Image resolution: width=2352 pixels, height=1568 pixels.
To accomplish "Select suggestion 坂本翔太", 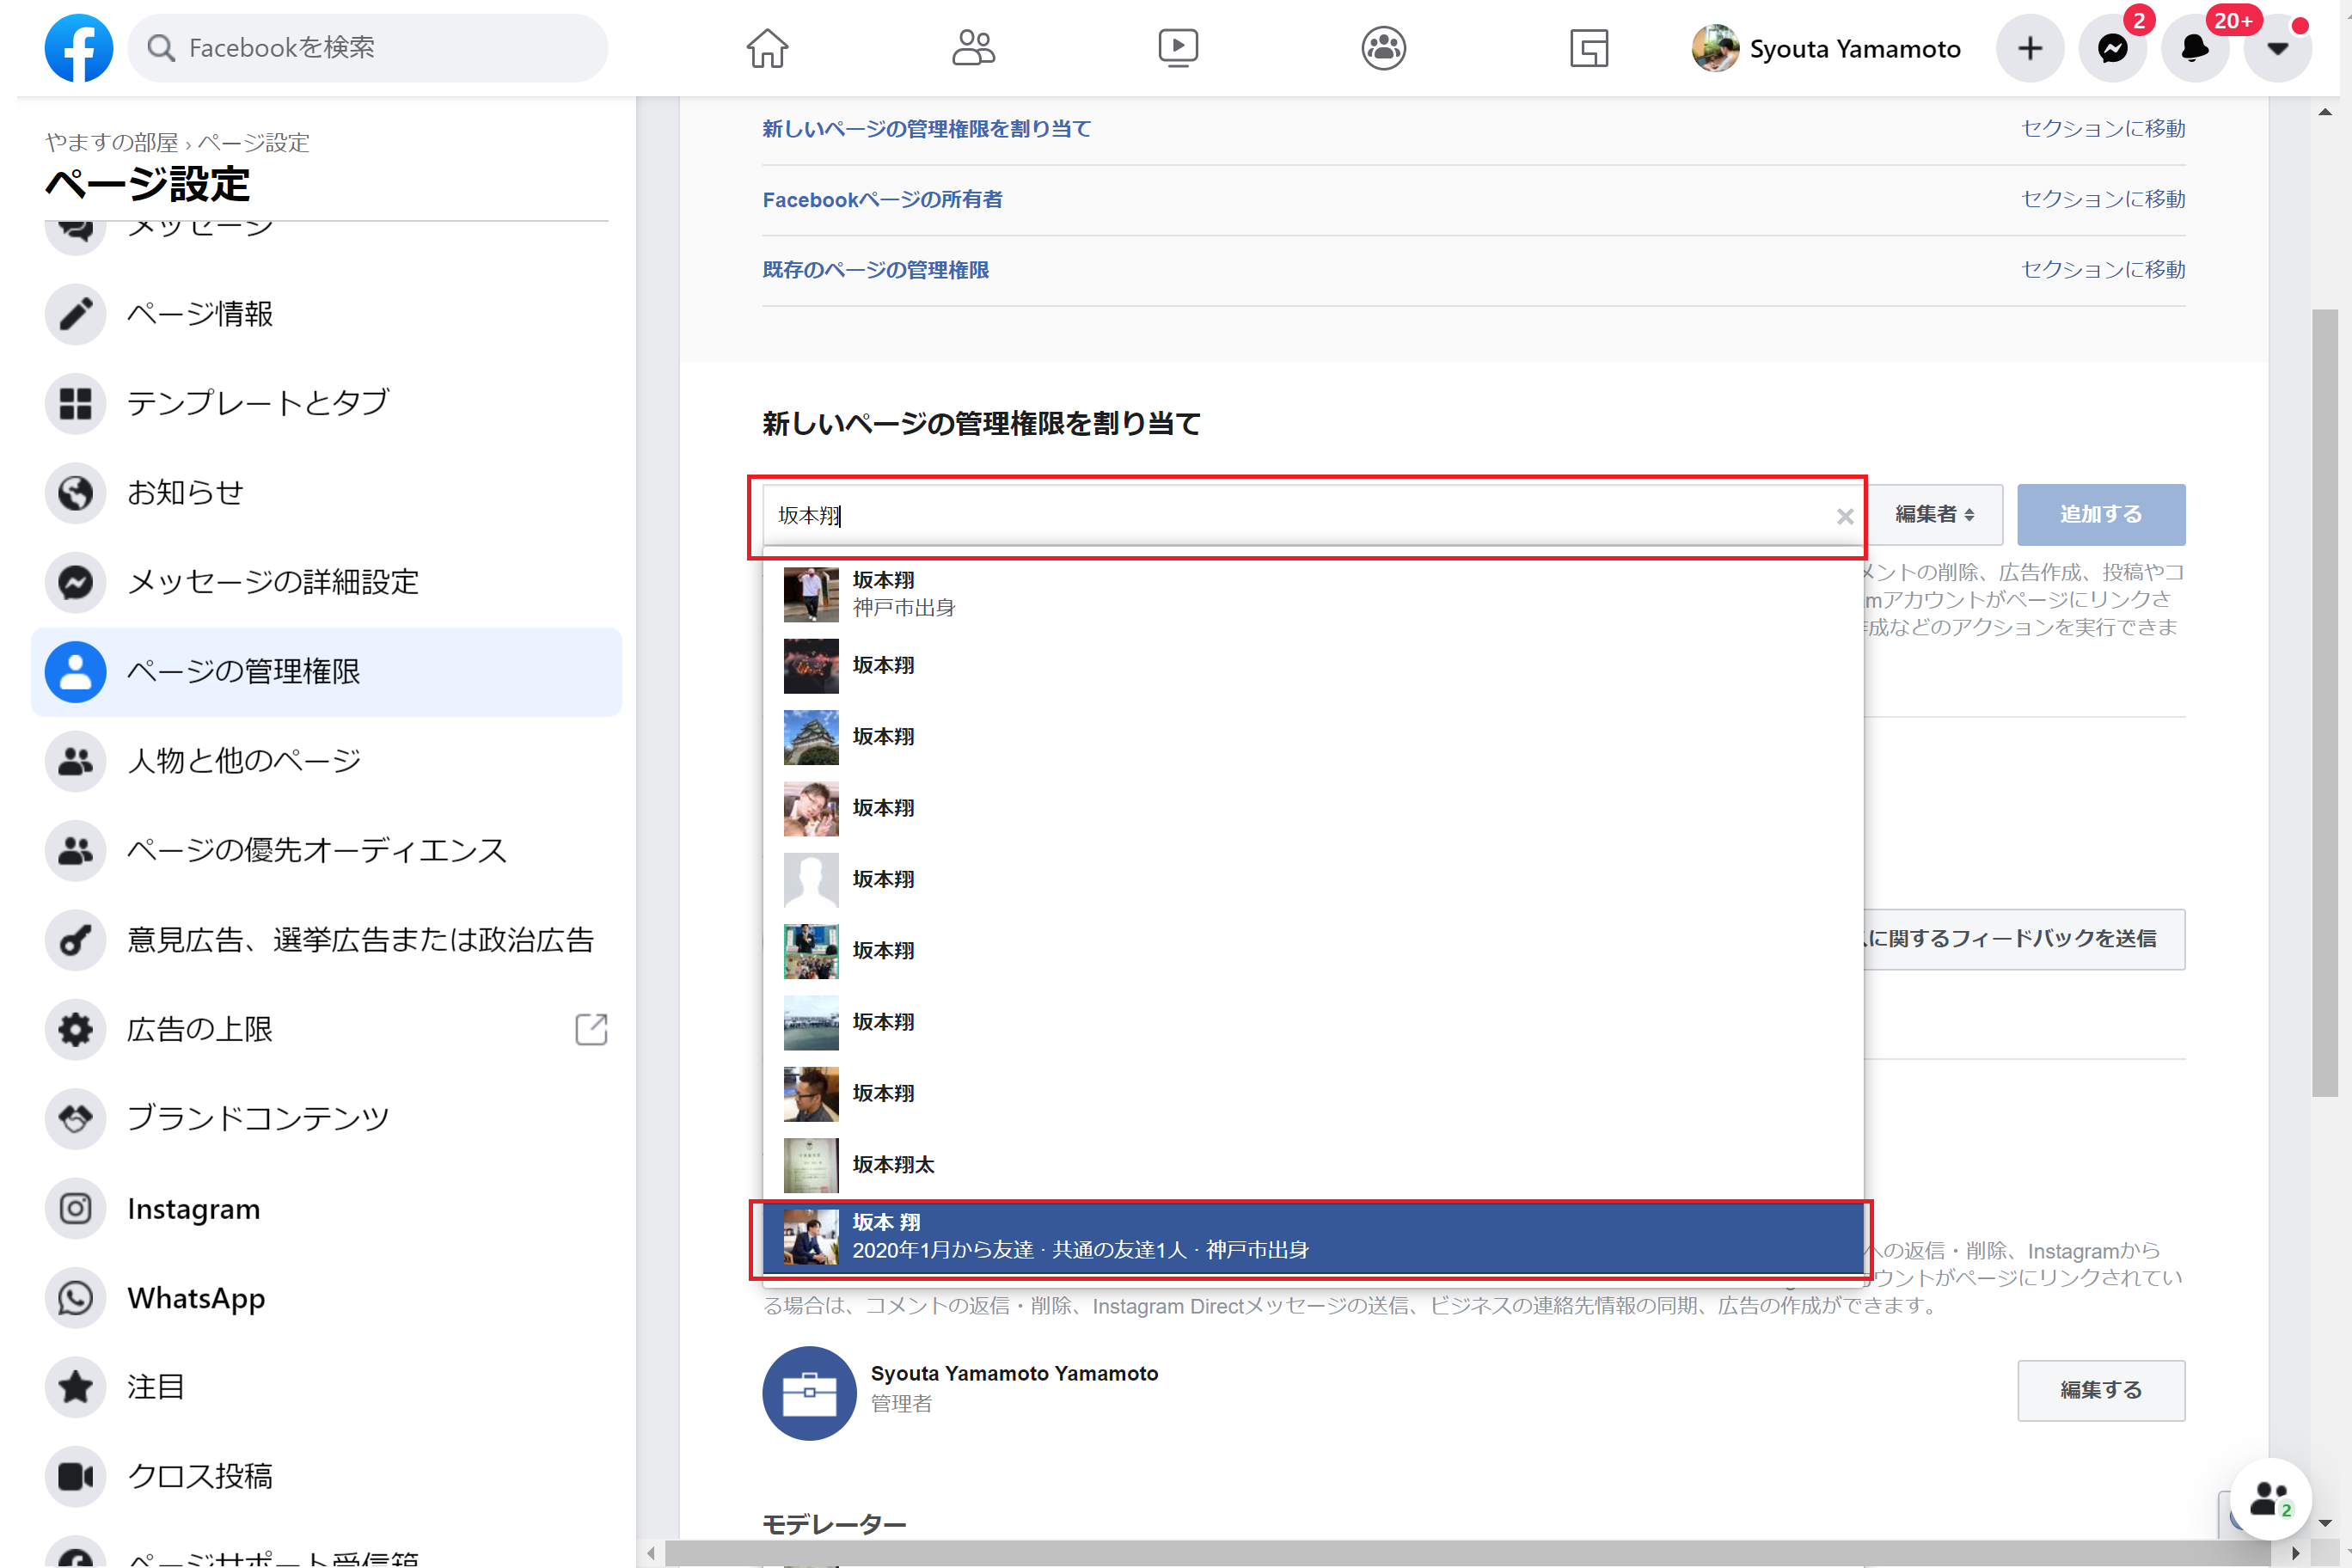I will pyautogui.click(x=1312, y=1165).
